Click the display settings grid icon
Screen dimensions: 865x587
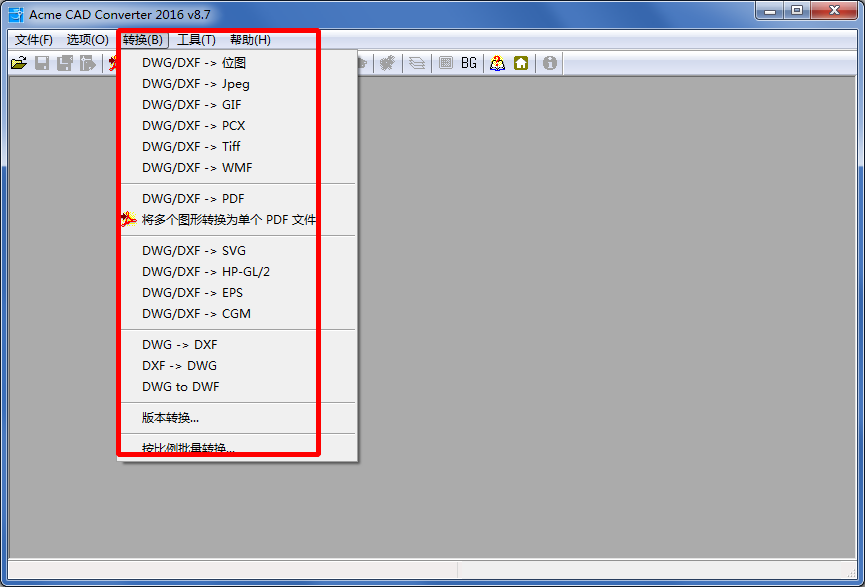445,62
